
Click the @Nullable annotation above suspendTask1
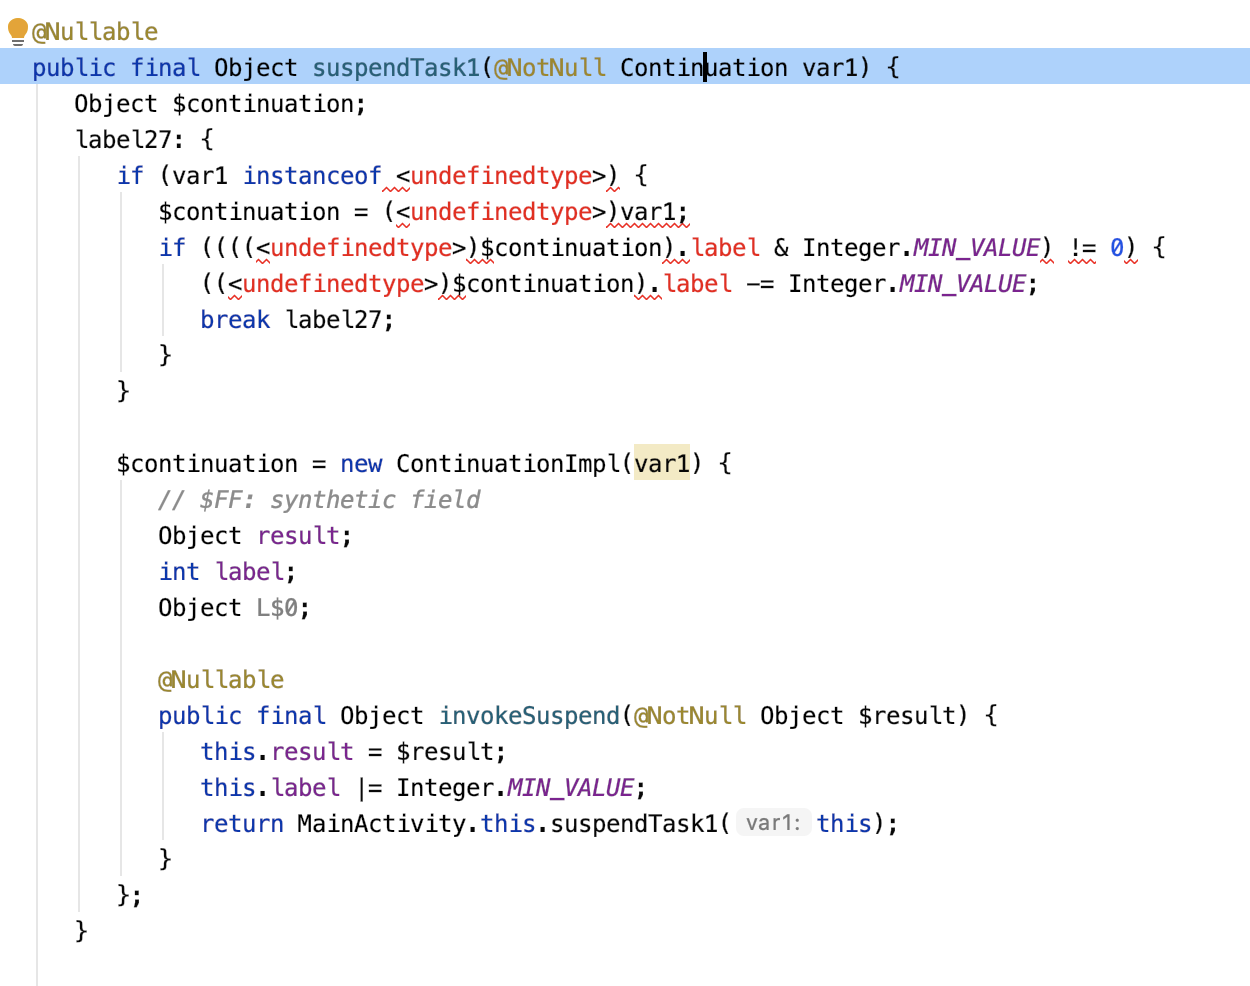pyautogui.click(x=93, y=31)
